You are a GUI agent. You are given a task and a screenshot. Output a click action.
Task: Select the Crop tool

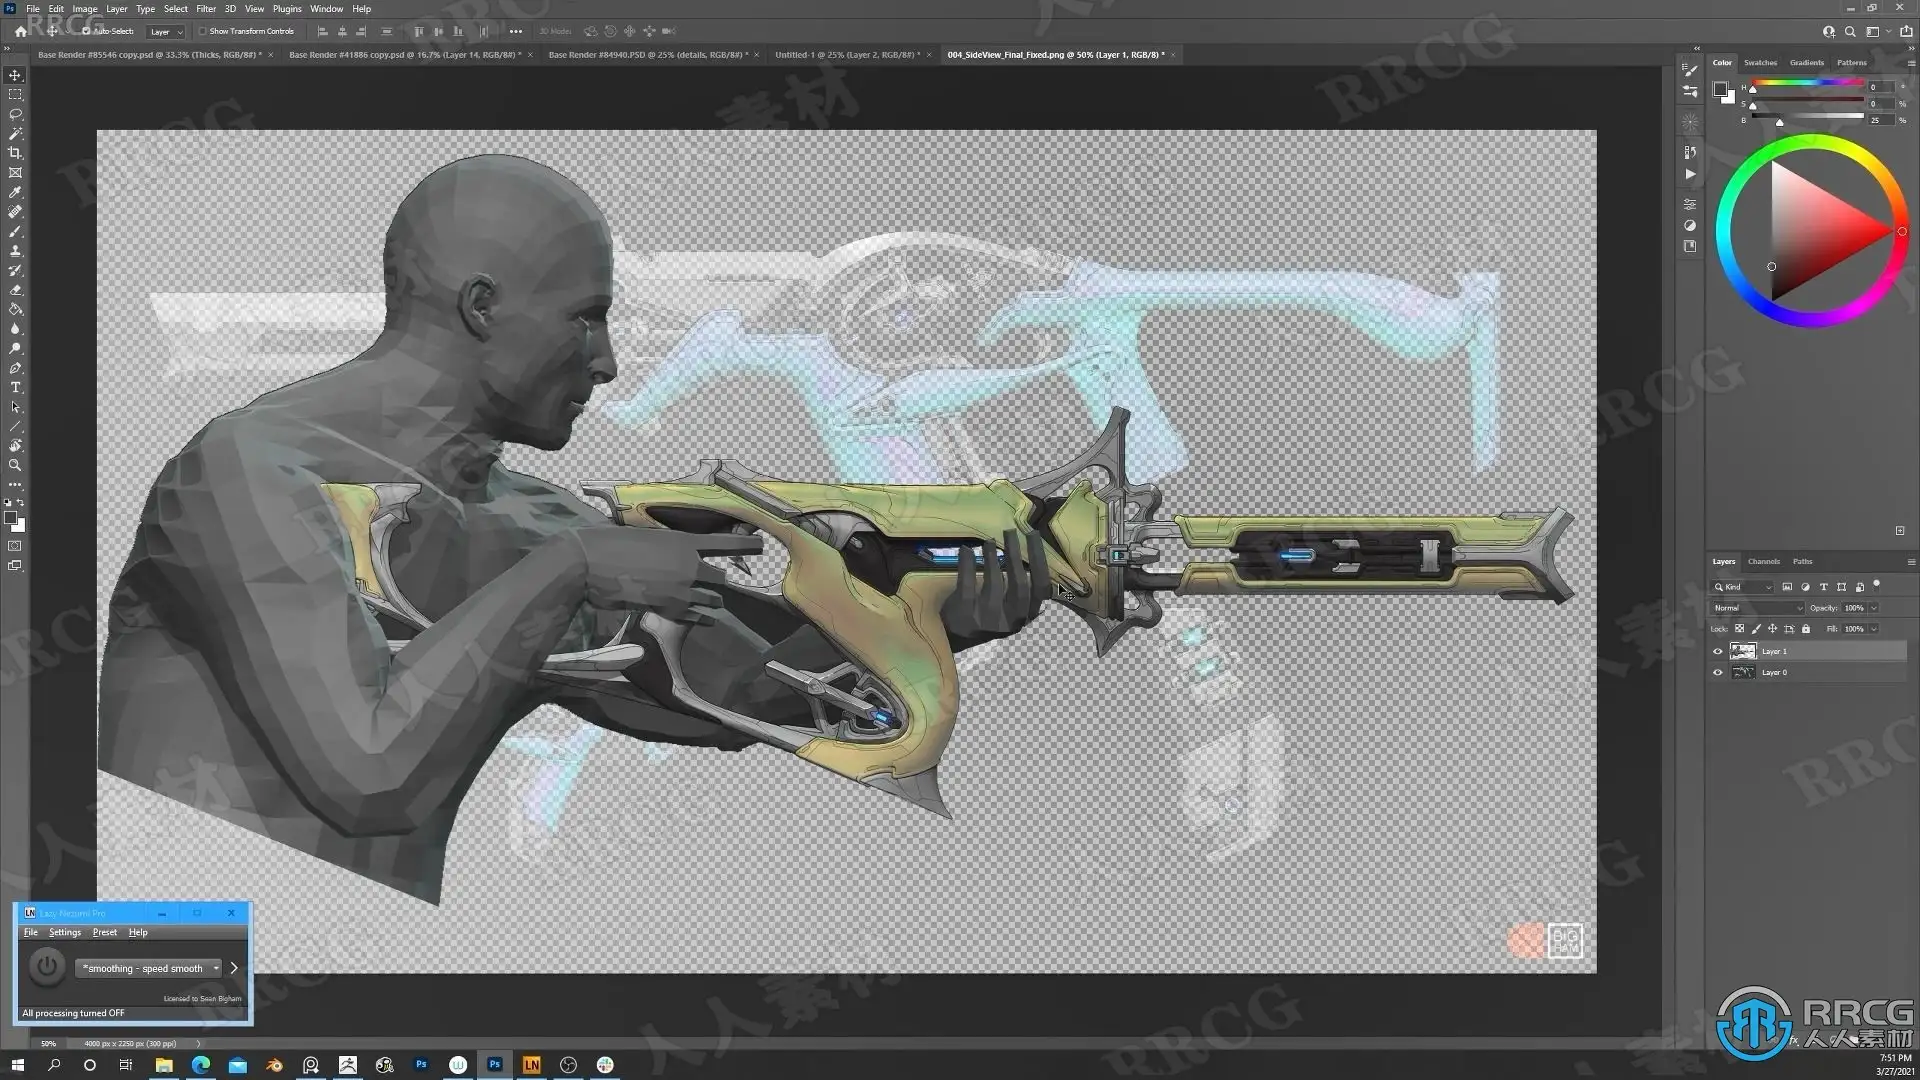pos(15,153)
